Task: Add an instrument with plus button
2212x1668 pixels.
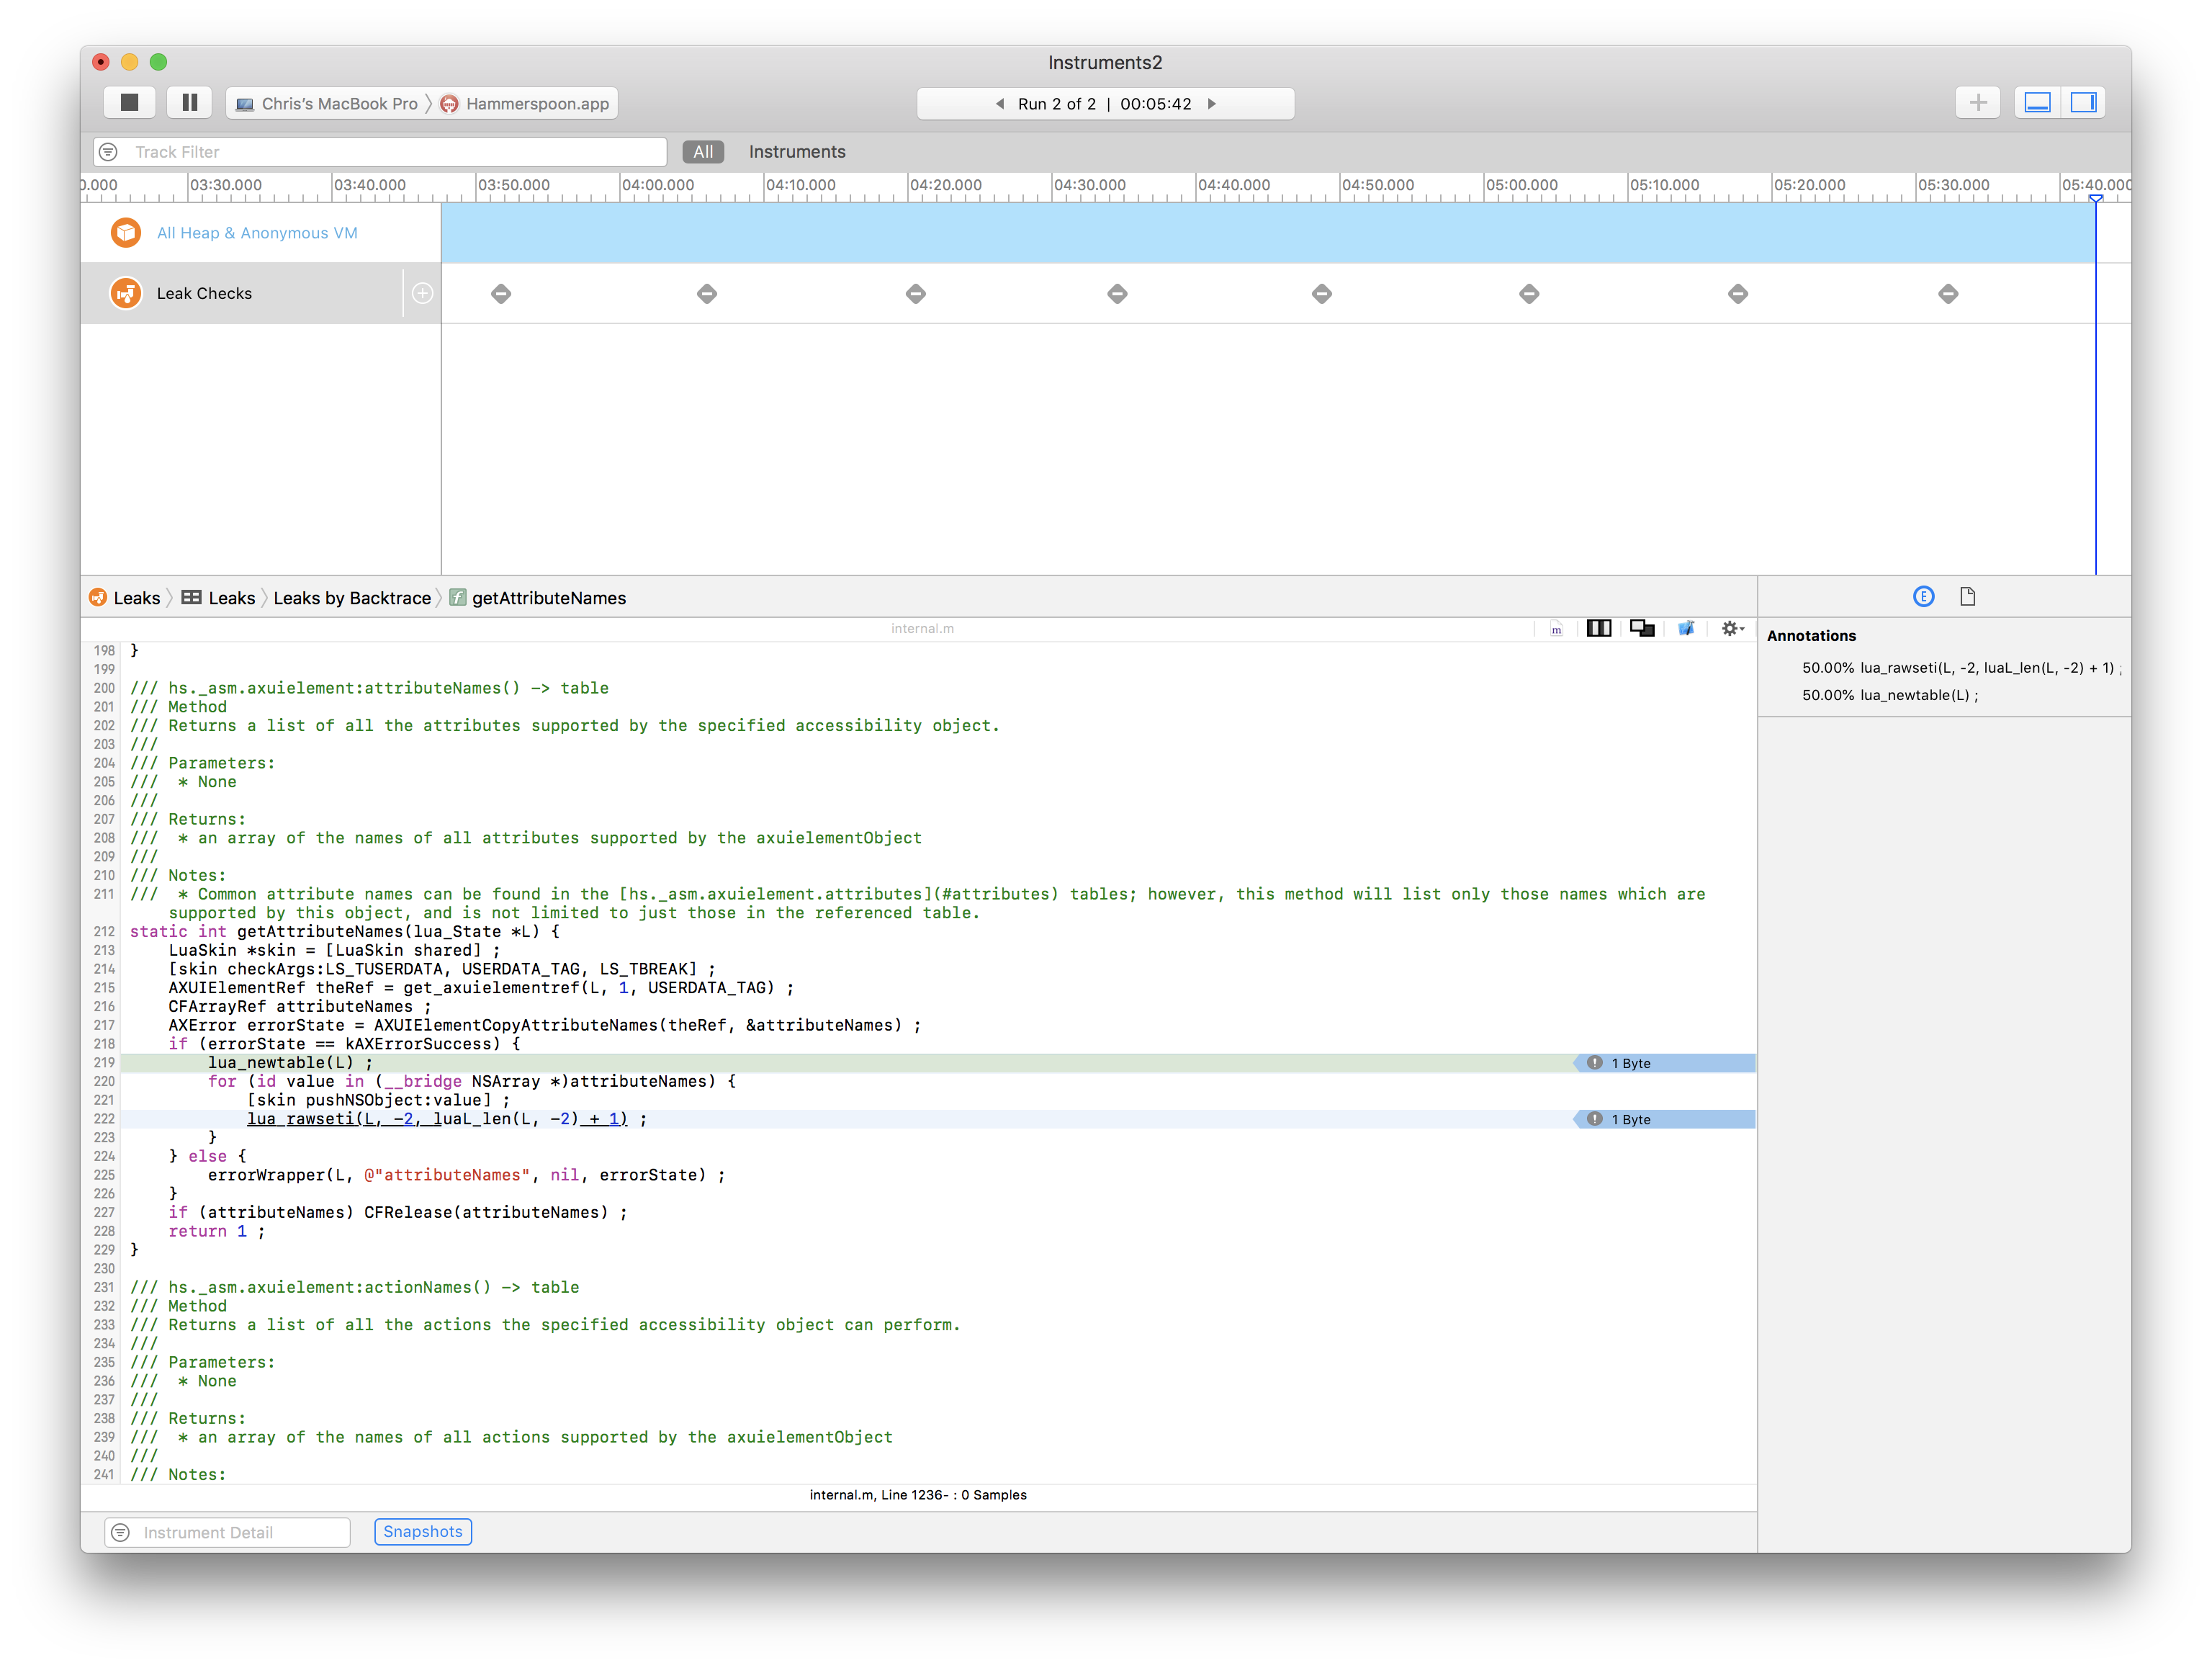Action: [x=1977, y=102]
